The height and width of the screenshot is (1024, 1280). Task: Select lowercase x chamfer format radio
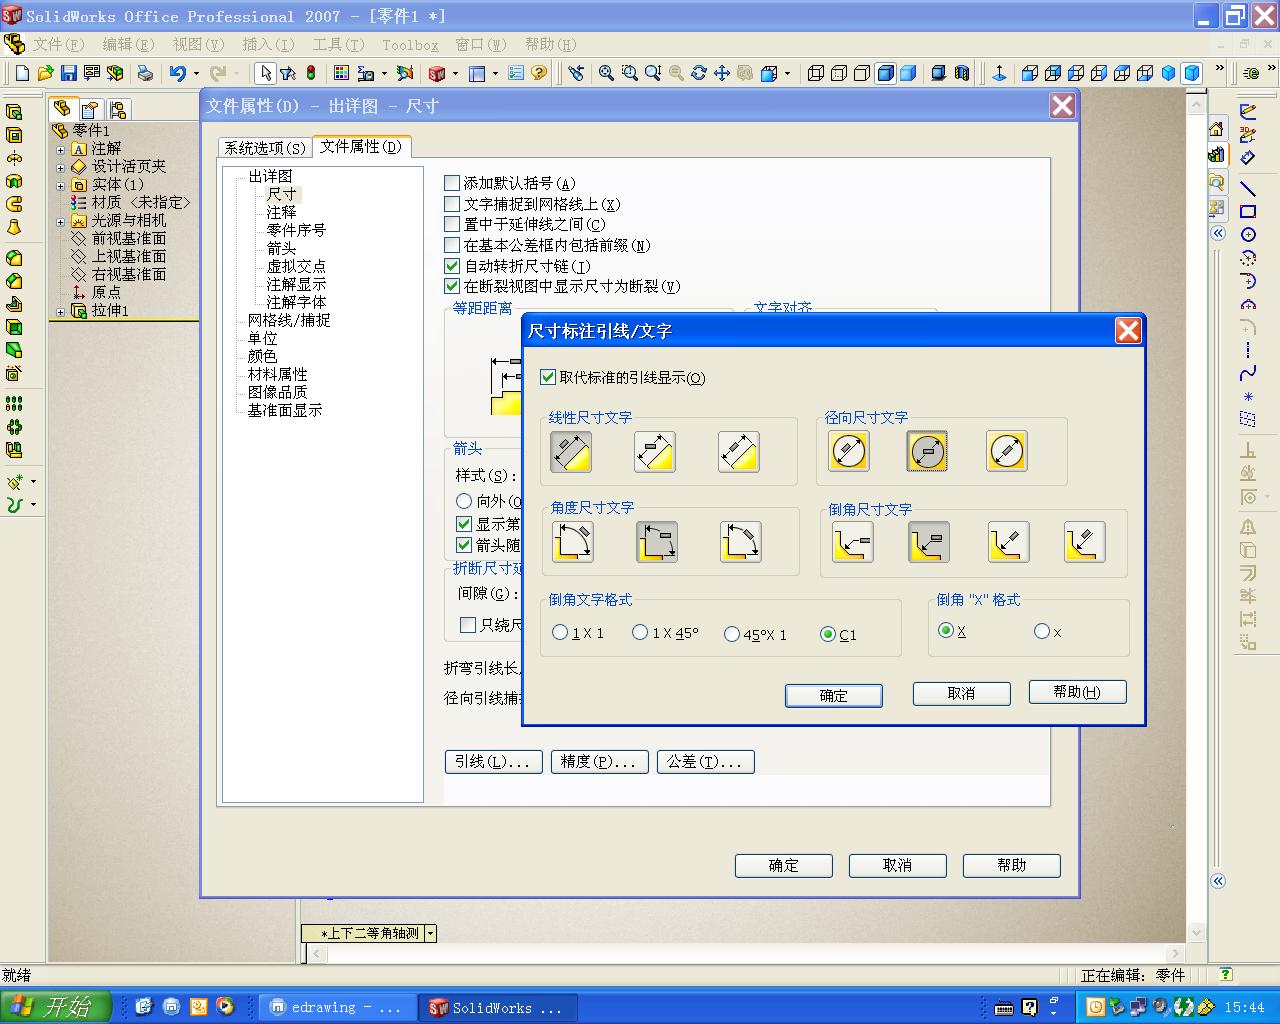click(x=1042, y=631)
